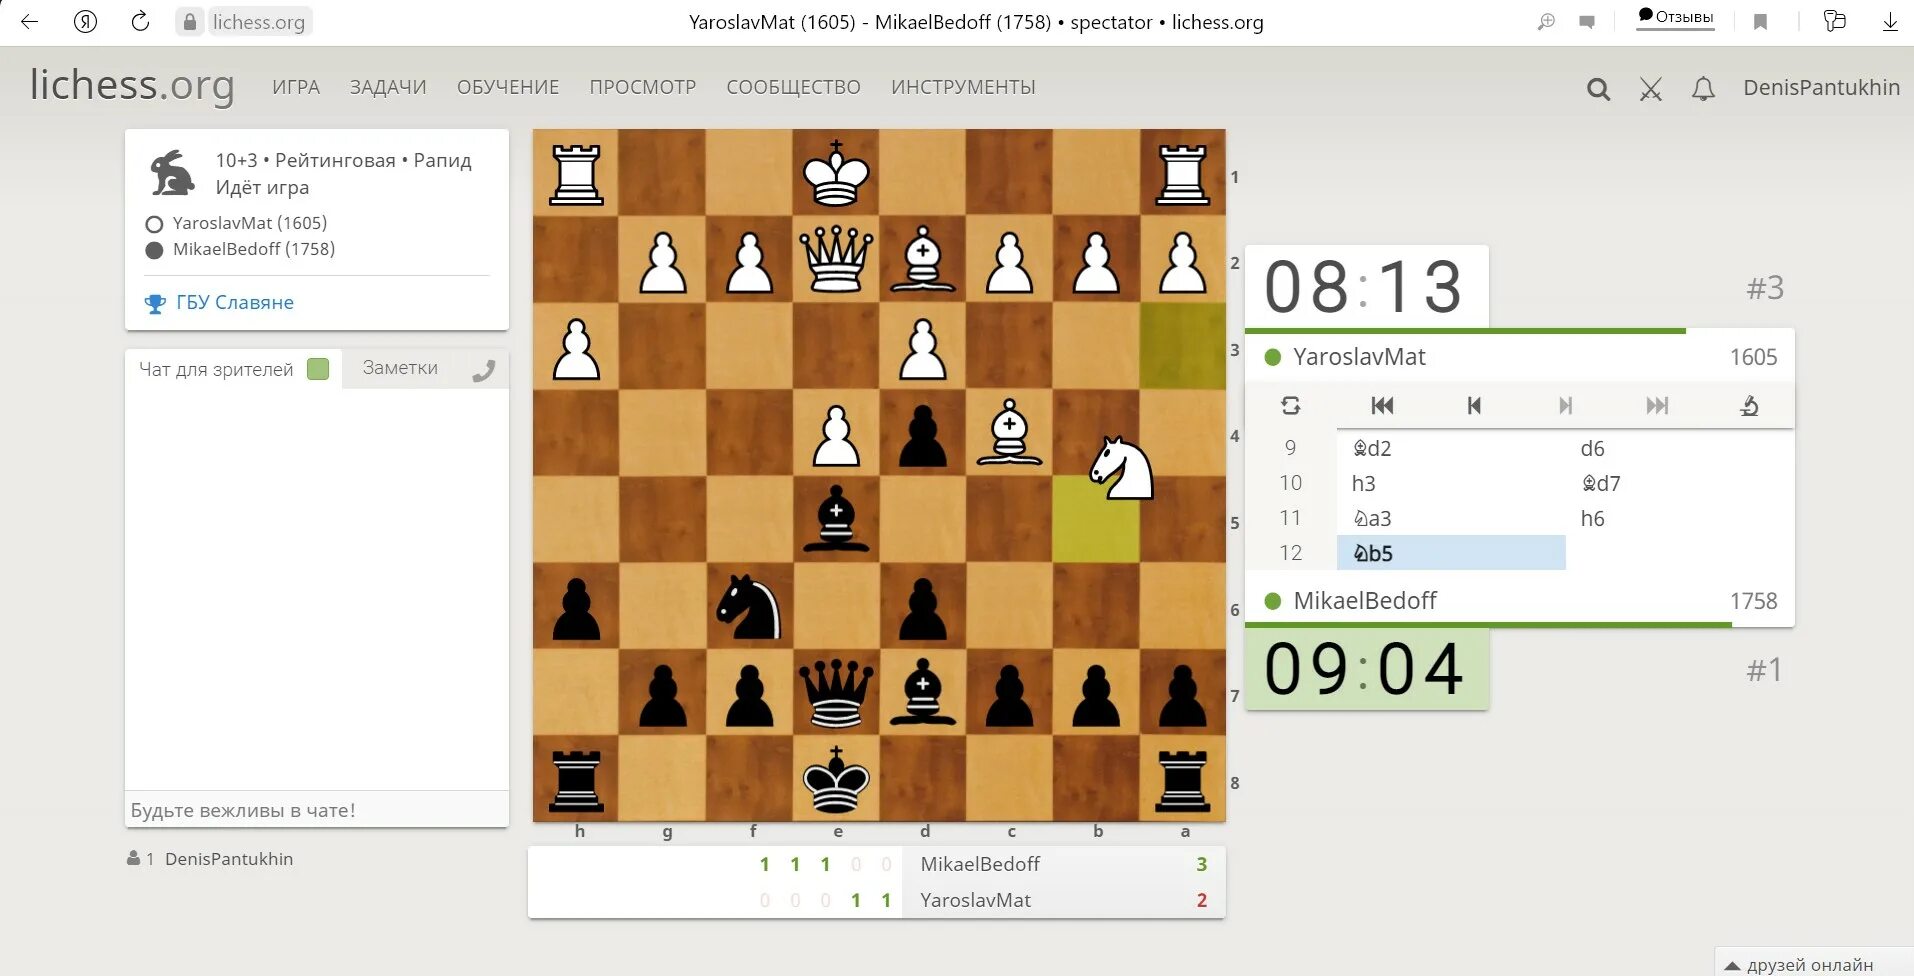This screenshot has height=976, width=1914.
Task: Click the tournament trophy icon
Action: (x=155, y=303)
